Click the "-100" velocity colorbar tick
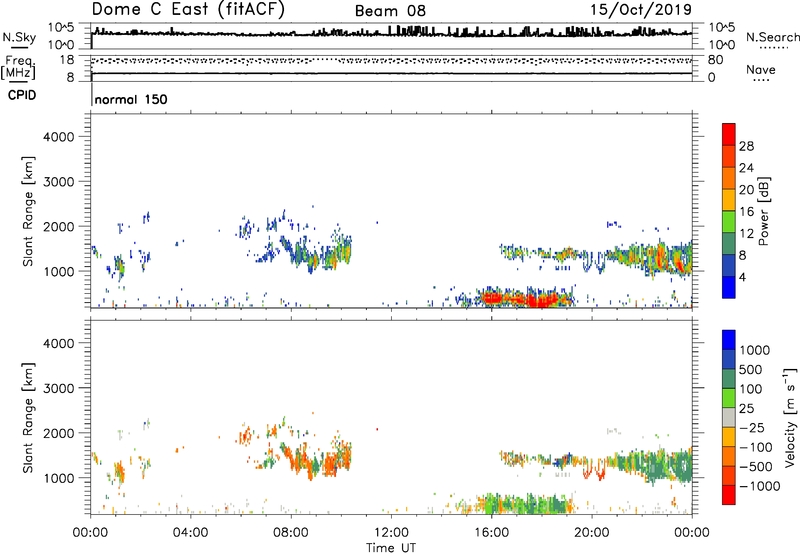Viewport: 800px width, 554px height. (x=756, y=447)
